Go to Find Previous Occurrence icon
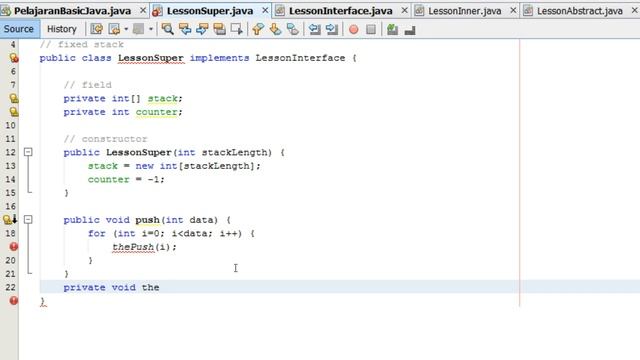The width and height of the screenshot is (640, 360). [185, 29]
